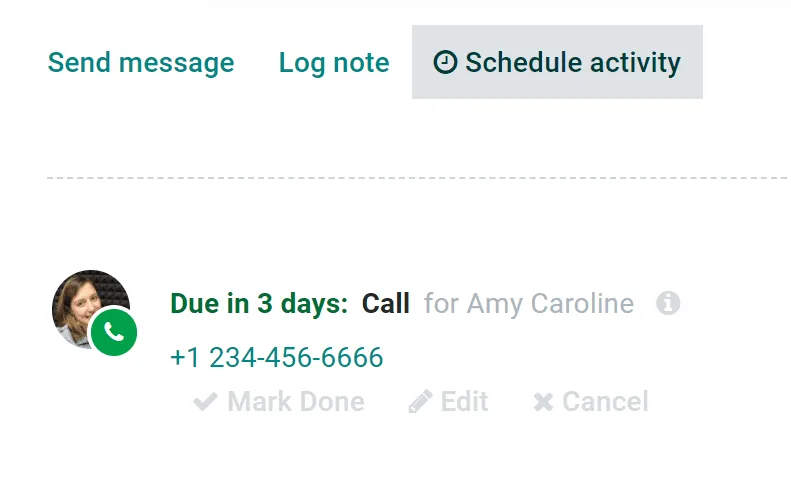The image size is (791, 500).
Task: Click the clock icon beside Schedule activity
Action: (x=445, y=63)
